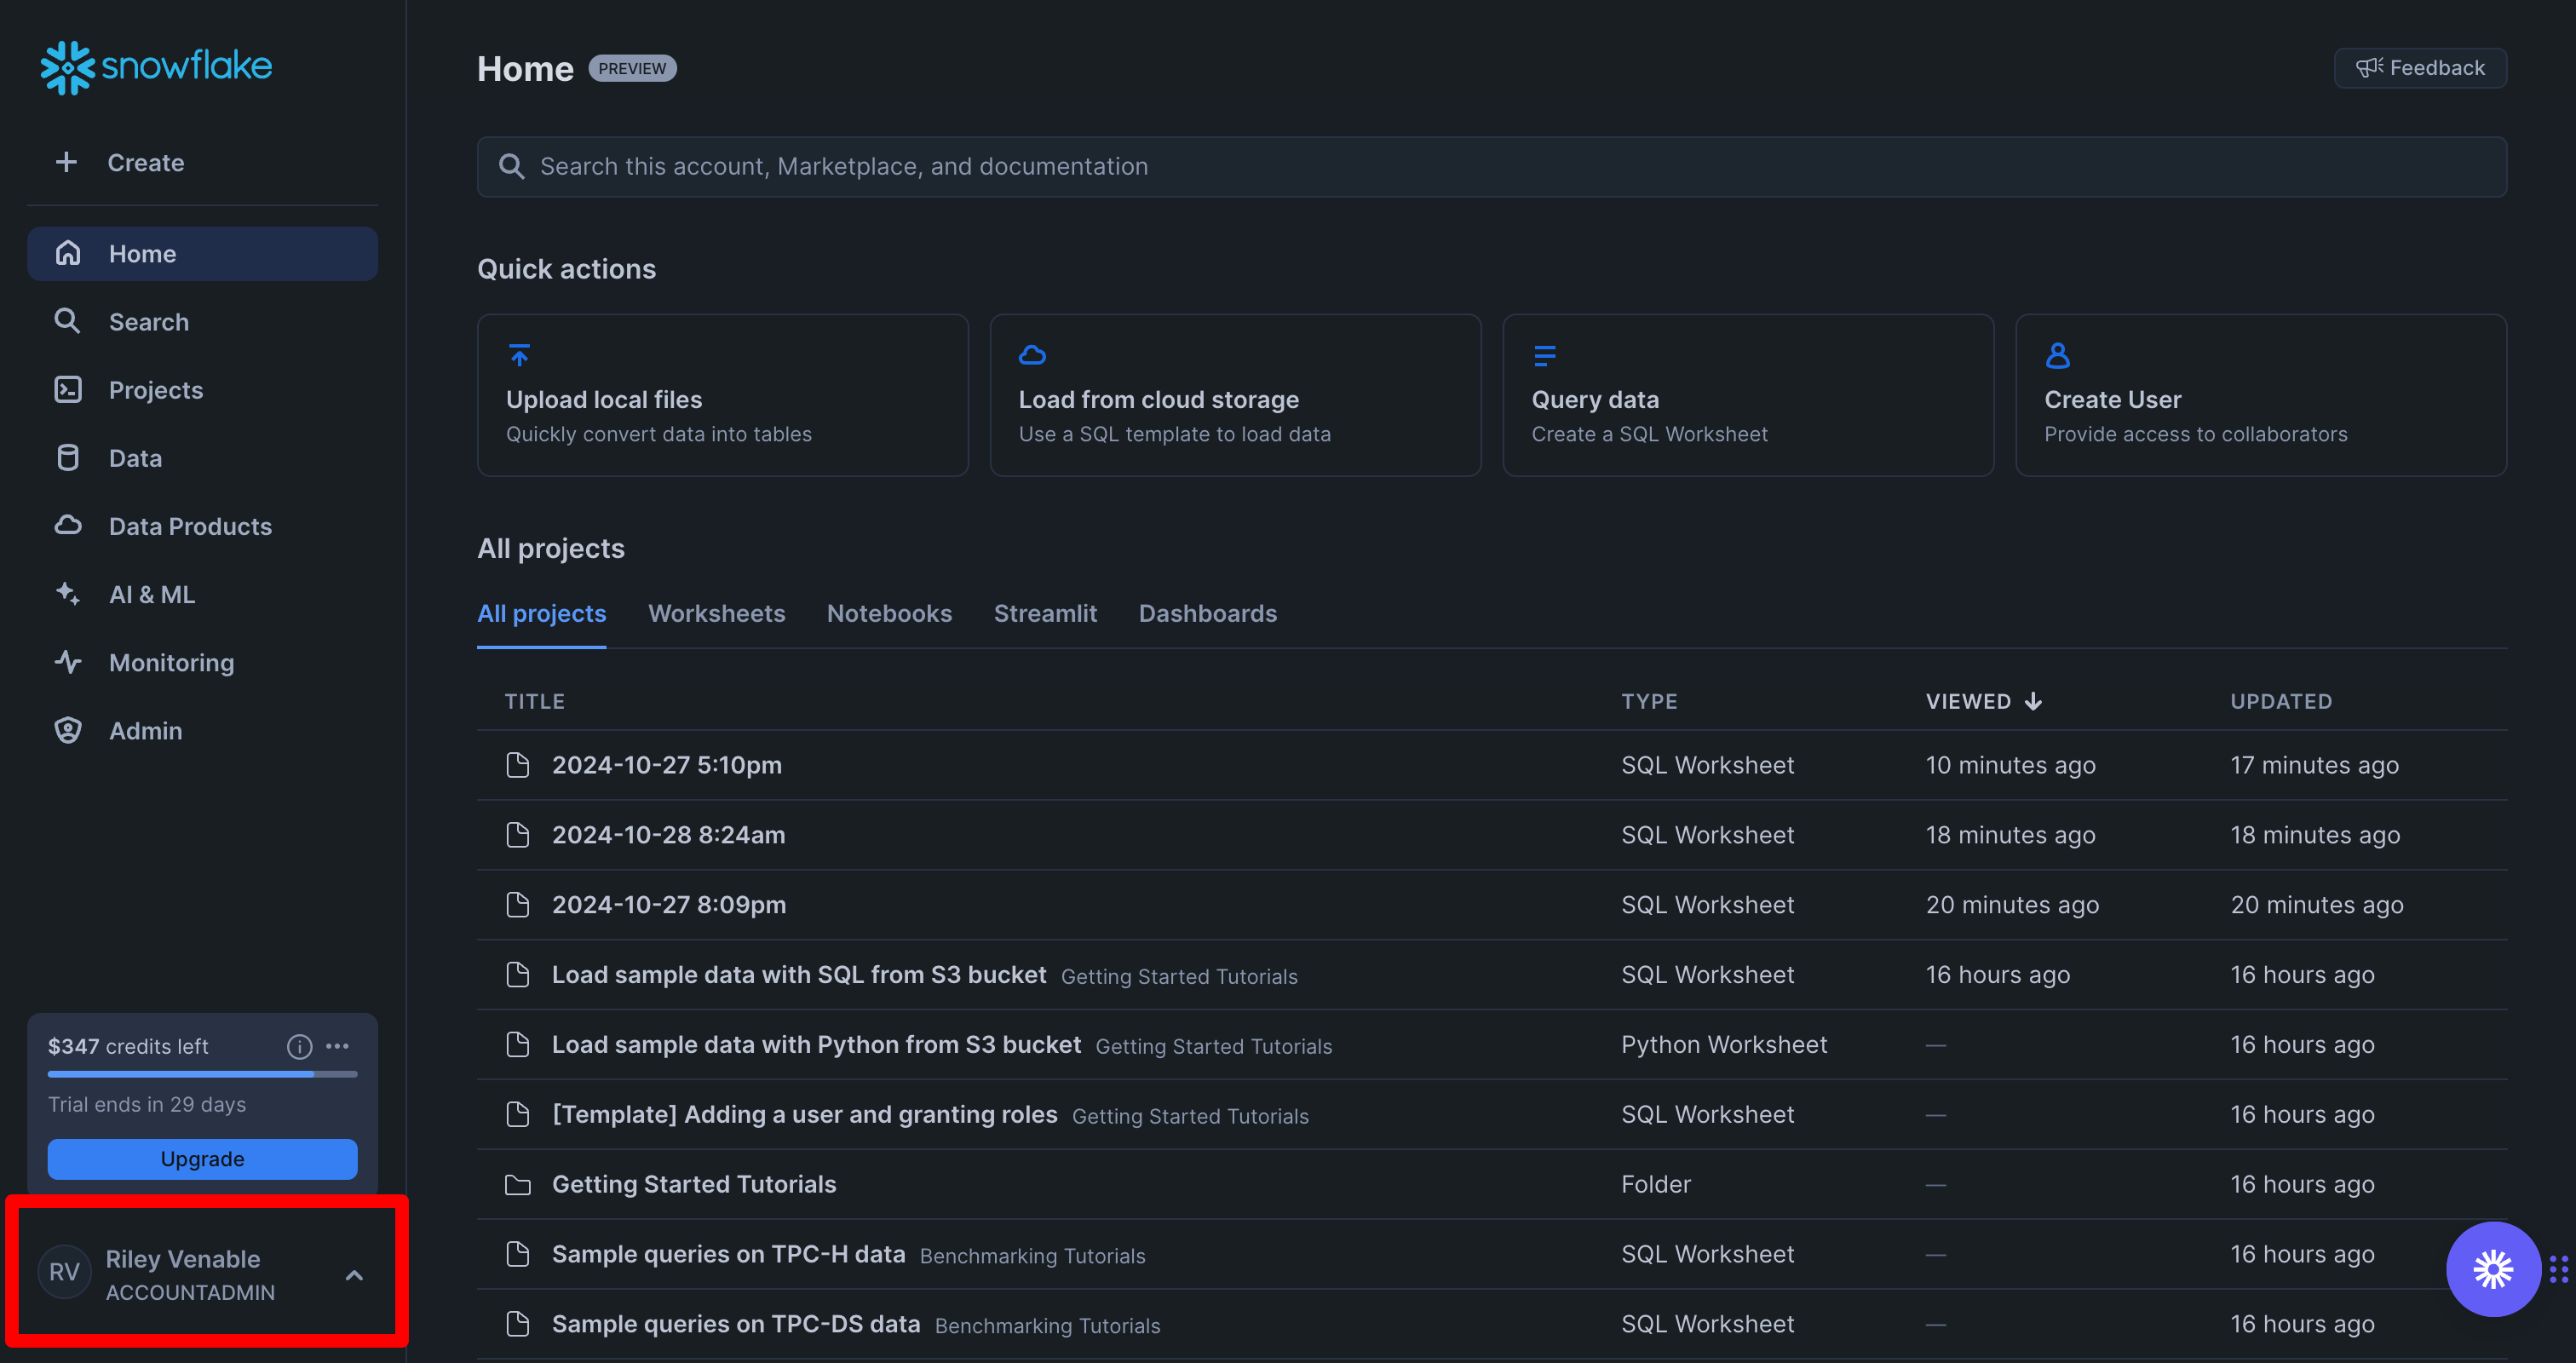Image resolution: width=2576 pixels, height=1363 pixels.
Task: Open the credits three-dot menu
Action: pyautogui.click(x=338, y=1046)
